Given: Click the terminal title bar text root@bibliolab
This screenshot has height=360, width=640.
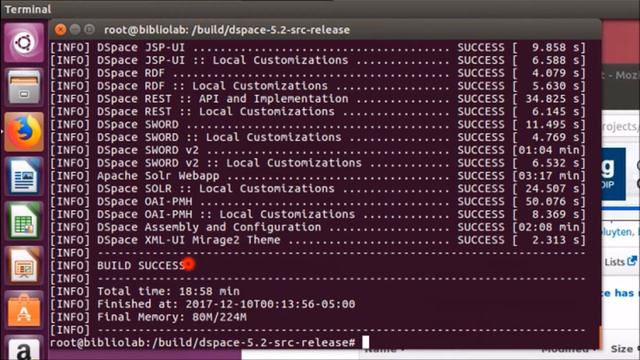Looking at the screenshot, I should coord(227,30).
